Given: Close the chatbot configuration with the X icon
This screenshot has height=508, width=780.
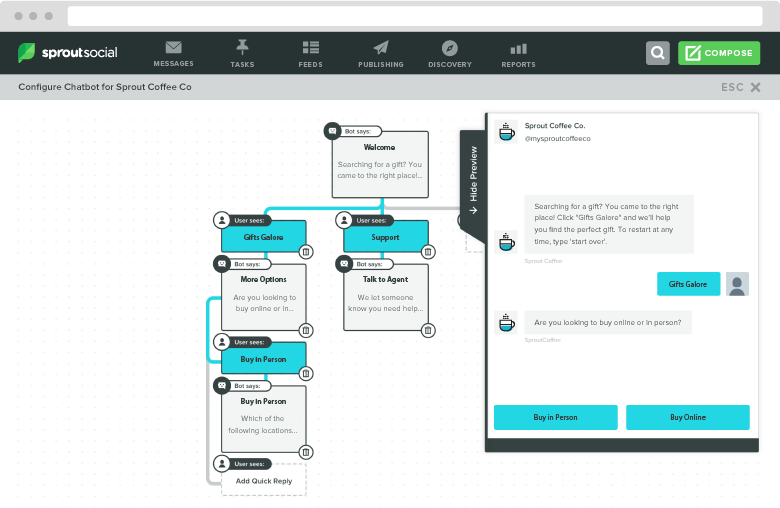Looking at the screenshot, I should pos(755,87).
